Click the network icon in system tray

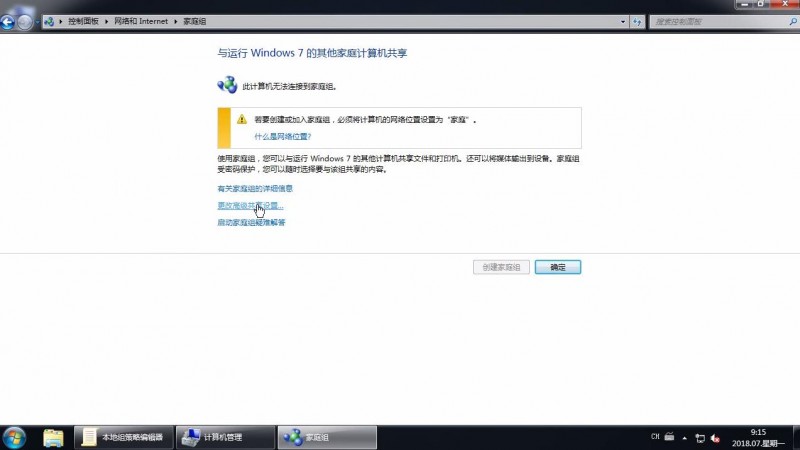point(700,438)
